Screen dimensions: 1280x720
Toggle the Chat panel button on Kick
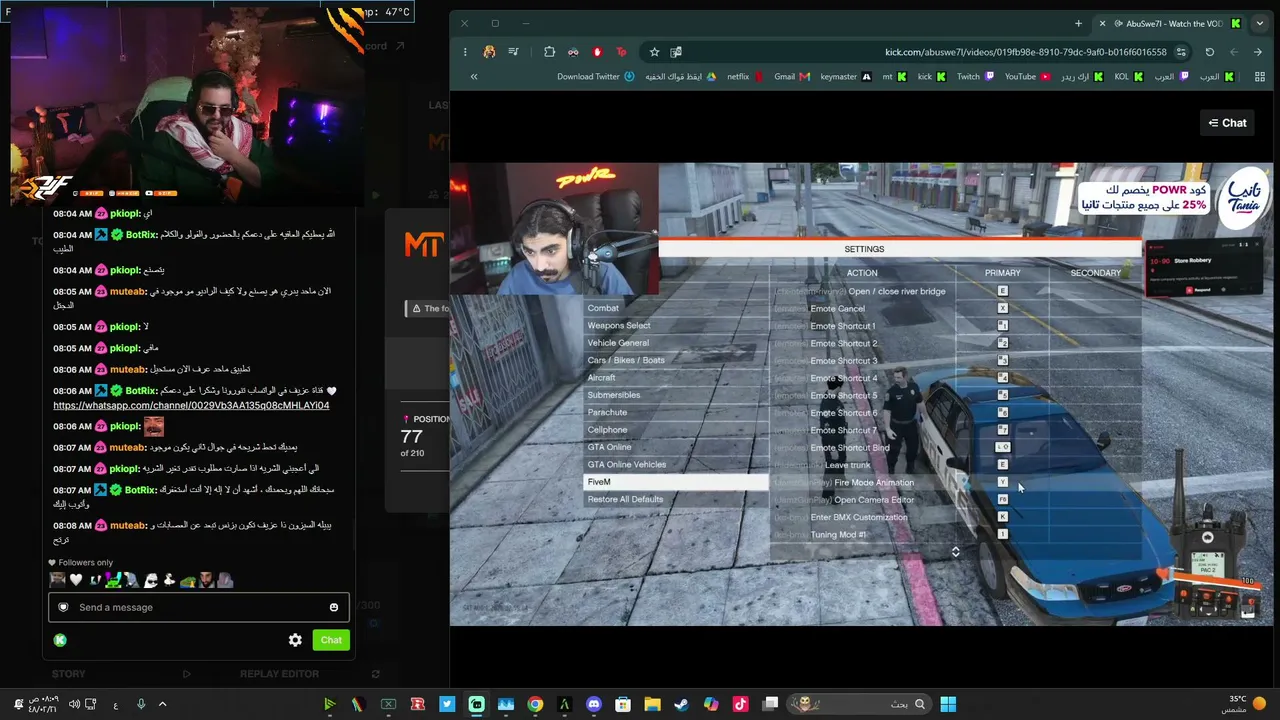coord(1227,123)
